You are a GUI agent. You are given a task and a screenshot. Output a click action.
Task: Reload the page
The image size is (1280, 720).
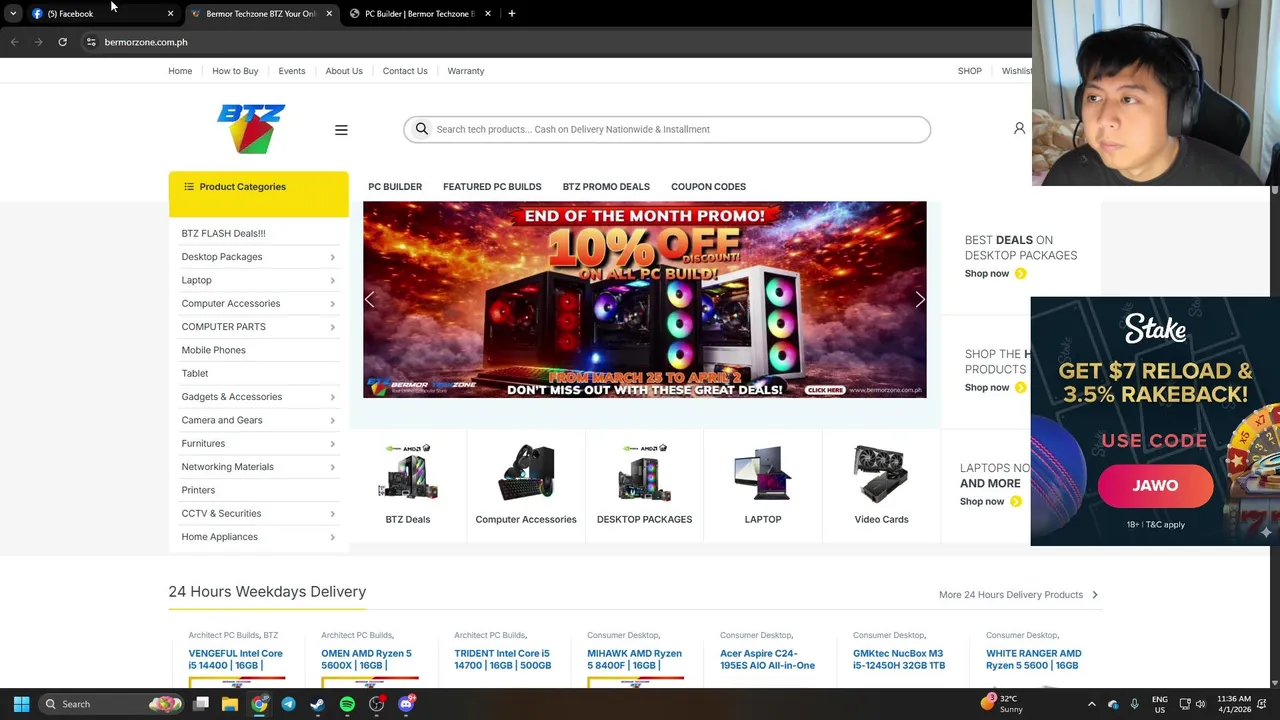coord(62,42)
